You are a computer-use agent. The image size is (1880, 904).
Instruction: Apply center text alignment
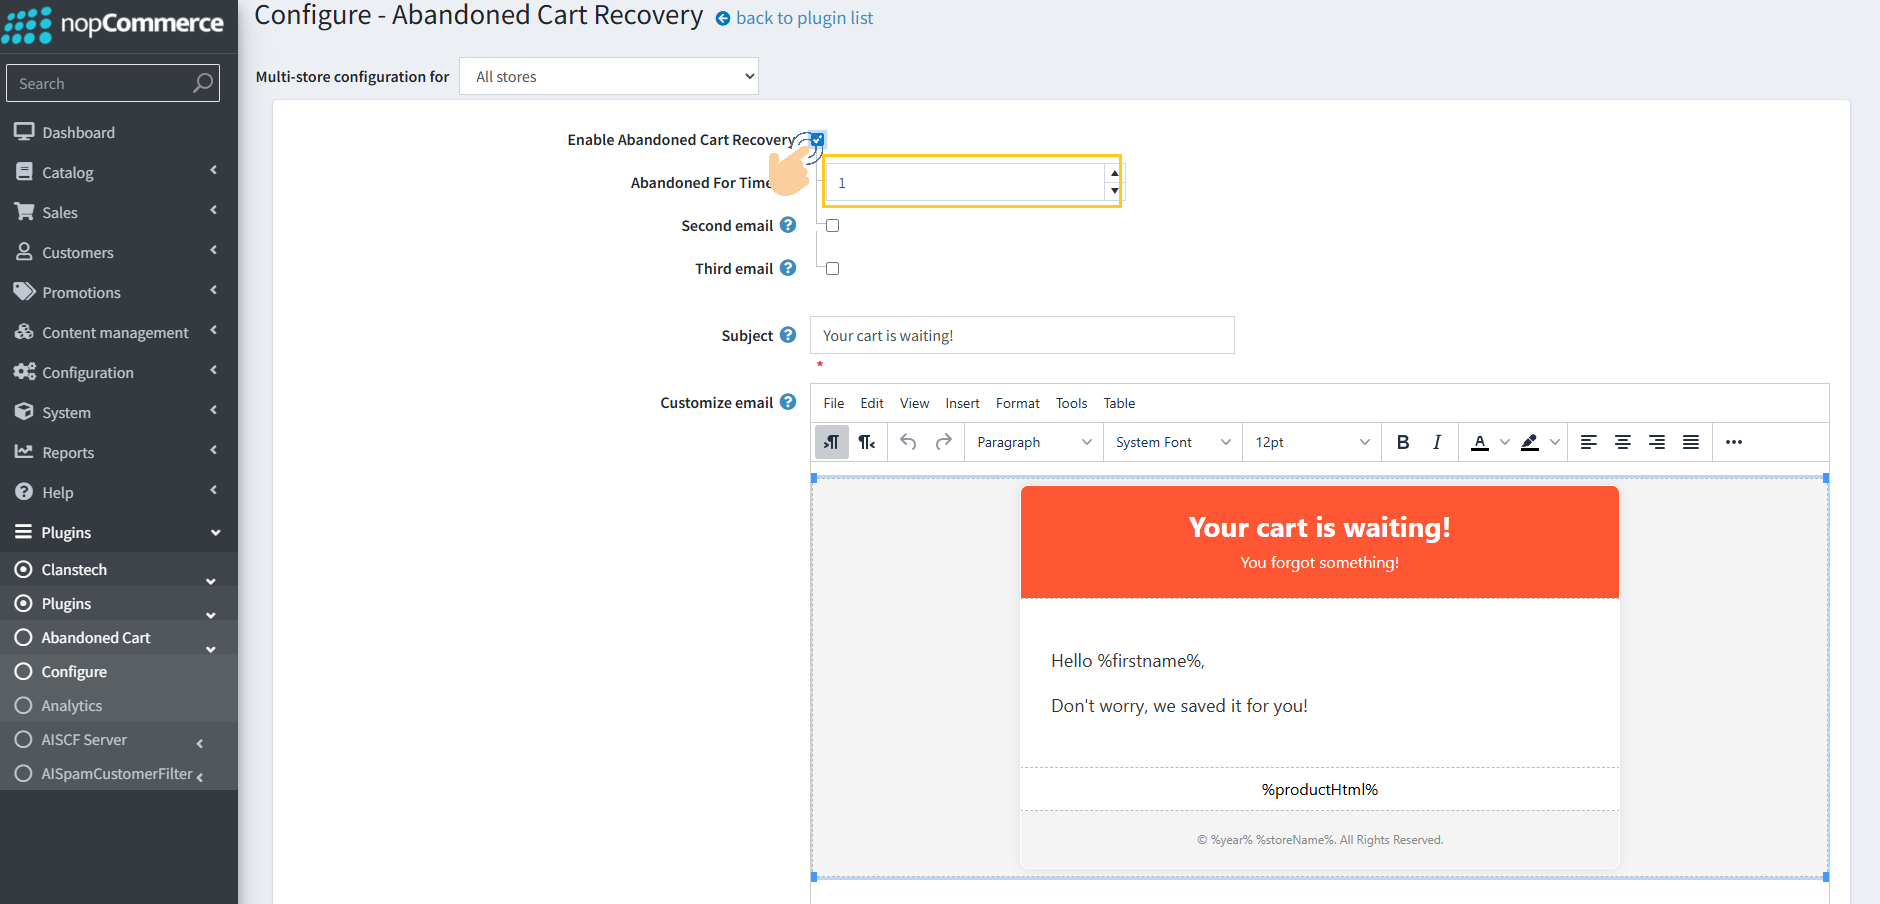click(x=1622, y=442)
